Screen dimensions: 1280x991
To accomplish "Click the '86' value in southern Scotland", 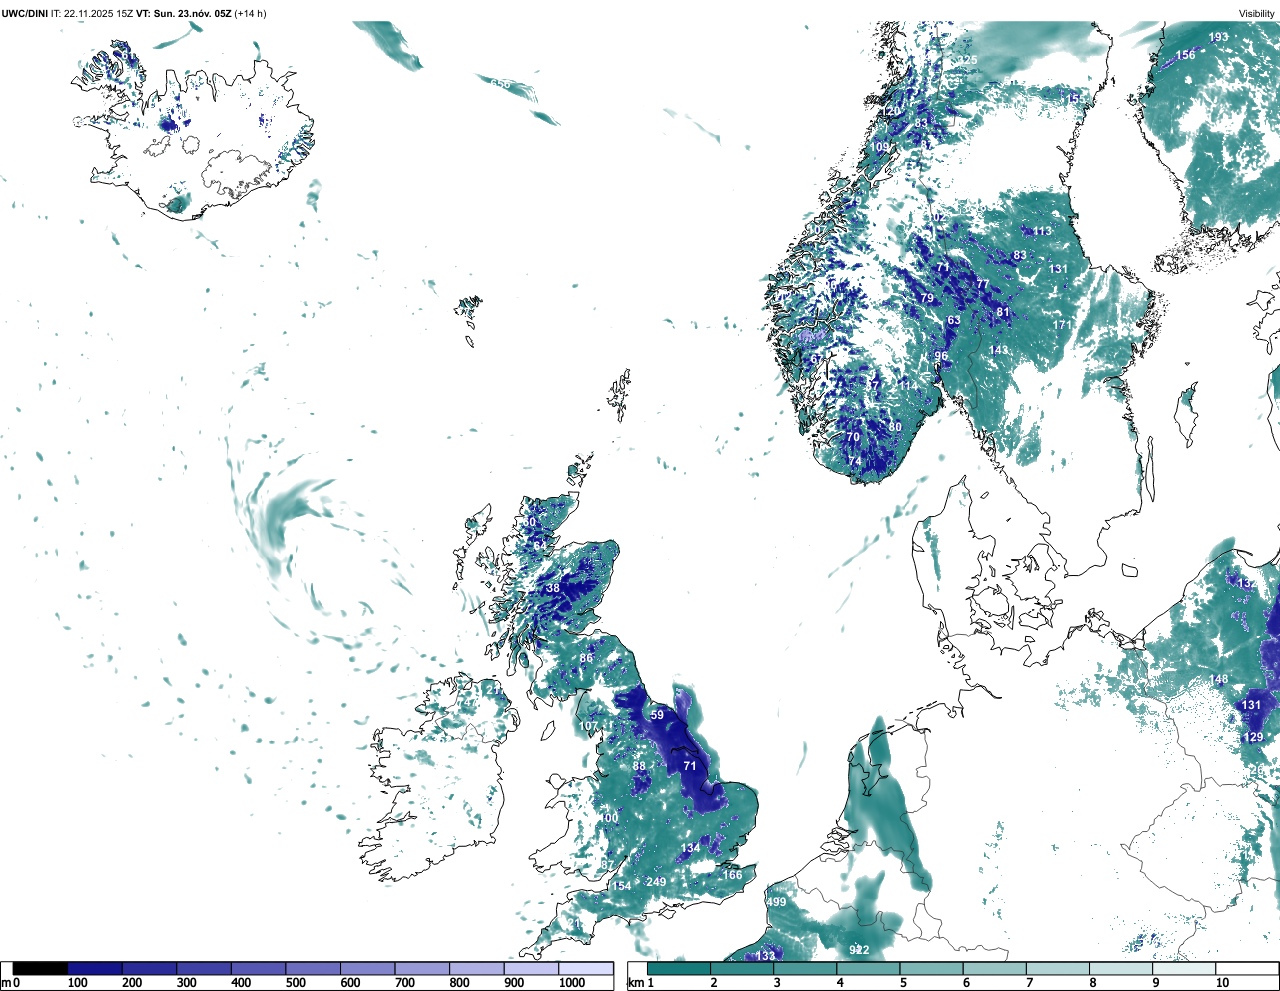I will point(586,658).
